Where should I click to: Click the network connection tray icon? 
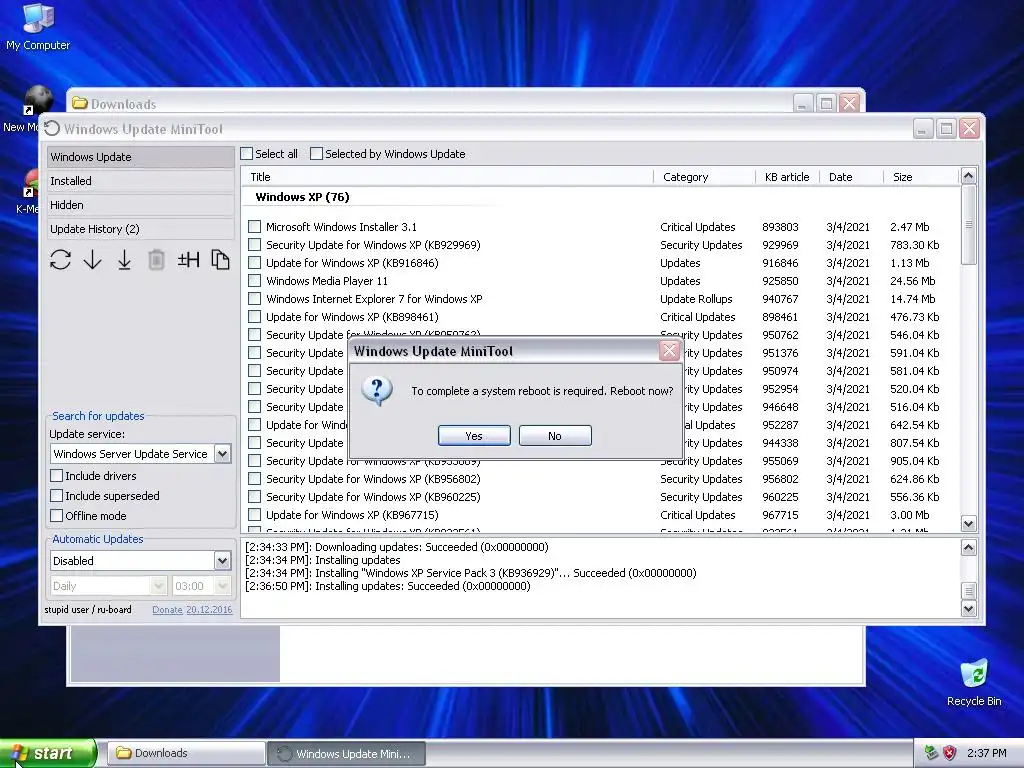[931, 753]
